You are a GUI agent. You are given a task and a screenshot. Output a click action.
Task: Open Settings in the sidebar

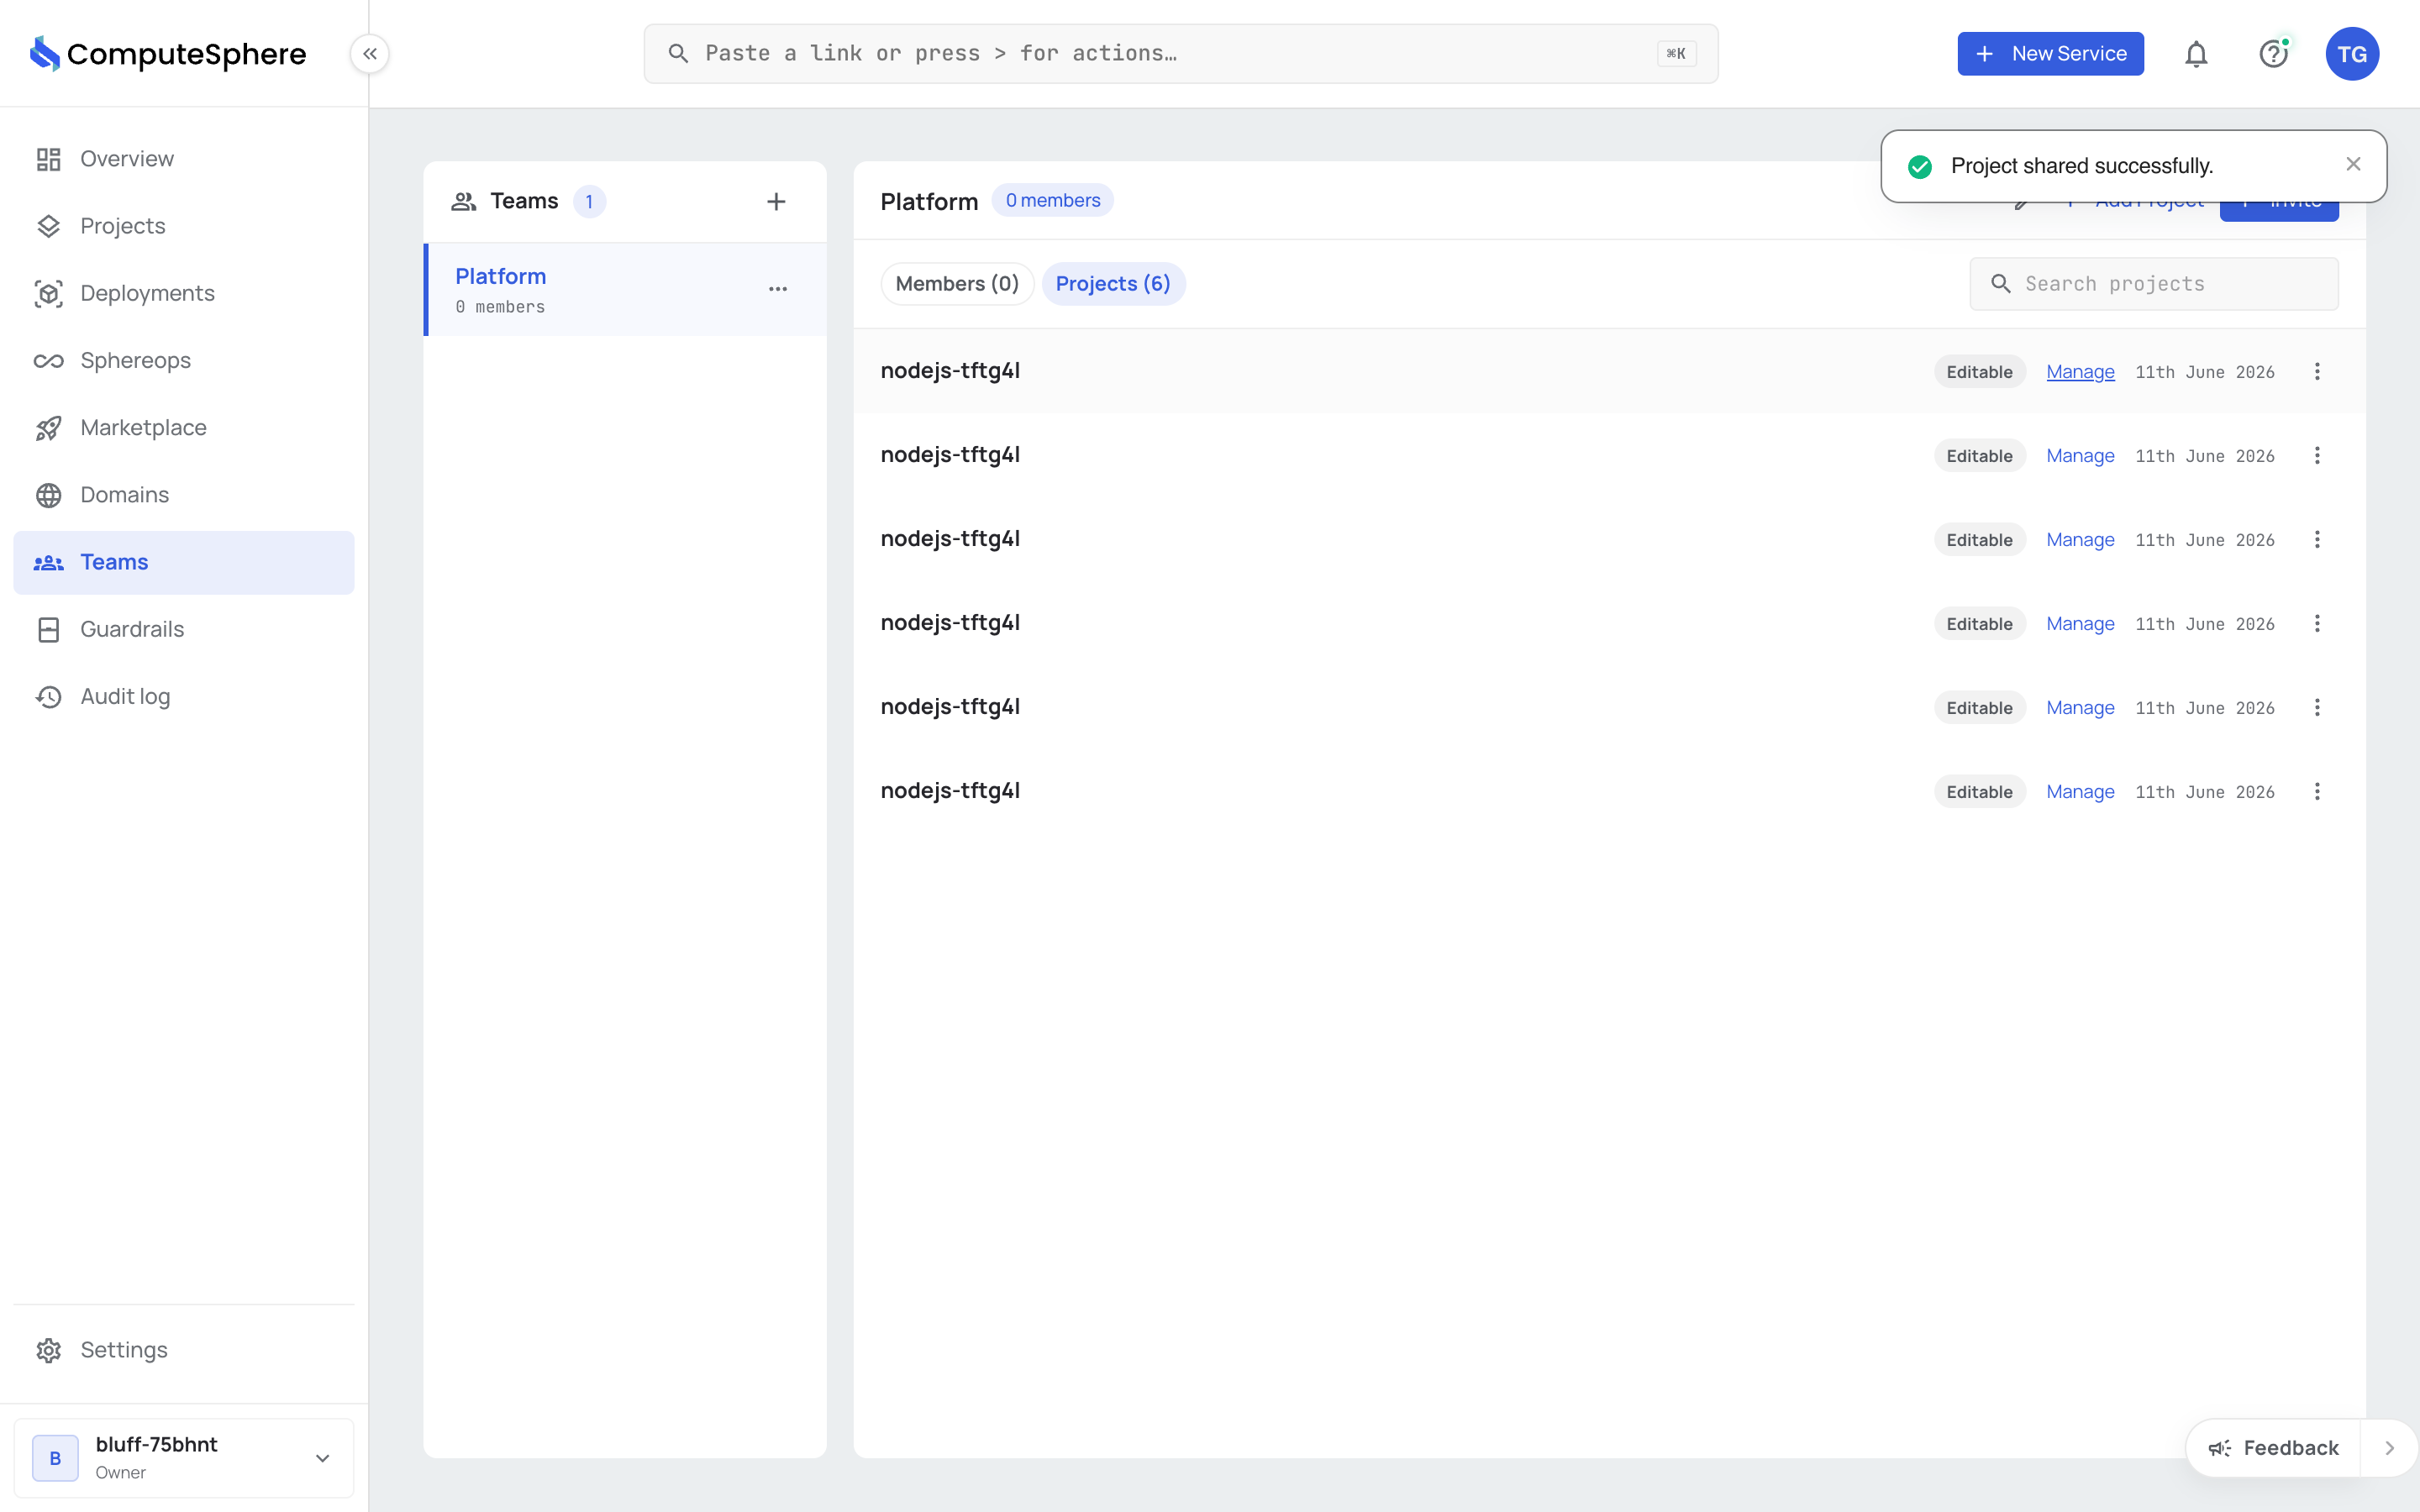click(x=184, y=1350)
